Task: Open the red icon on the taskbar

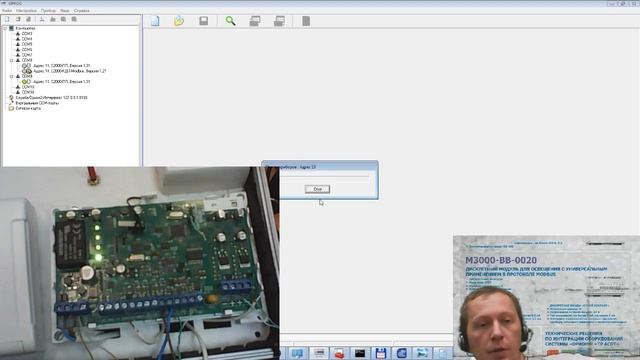Action: pyautogui.click(x=339, y=353)
